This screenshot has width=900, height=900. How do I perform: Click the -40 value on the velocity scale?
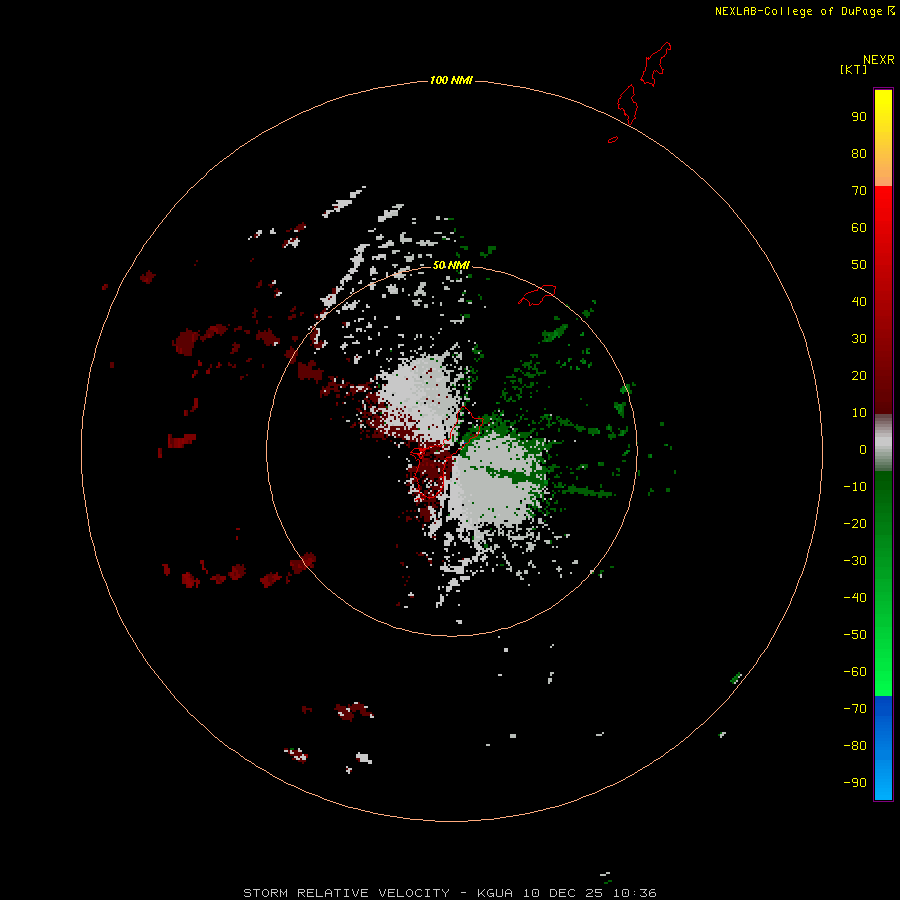click(x=855, y=598)
